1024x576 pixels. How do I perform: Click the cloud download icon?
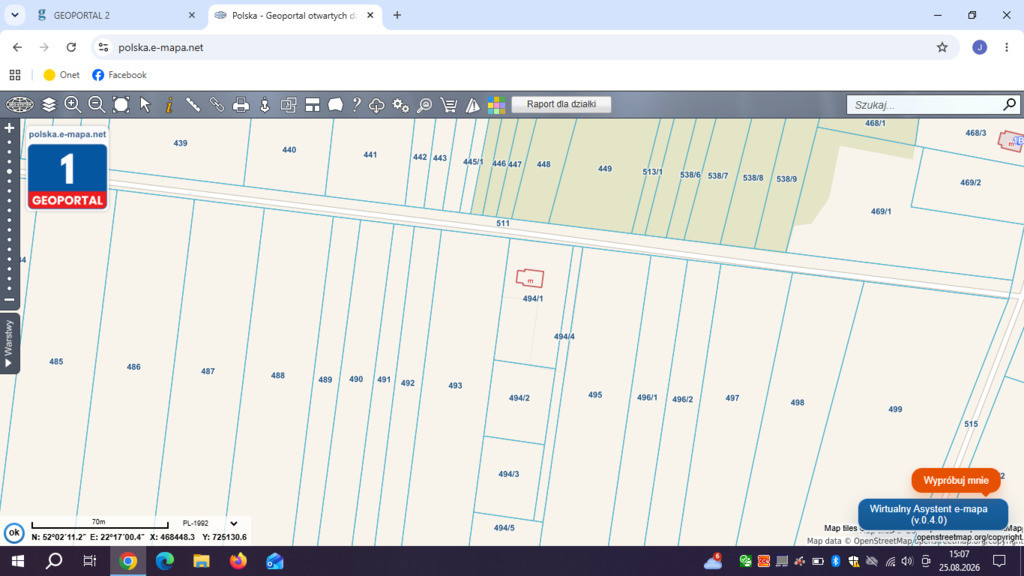377,104
